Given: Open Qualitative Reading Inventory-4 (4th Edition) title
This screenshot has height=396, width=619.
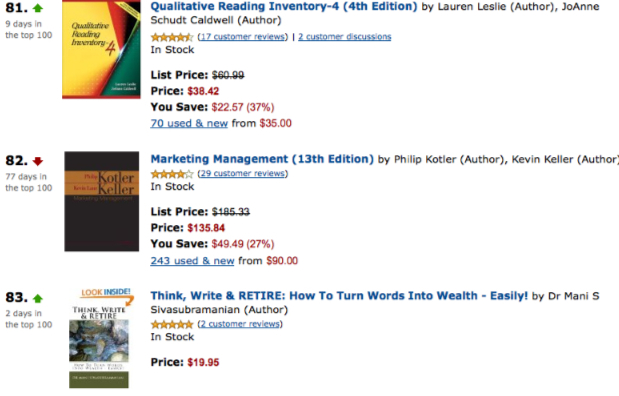Looking at the screenshot, I should (x=284, y=6).
